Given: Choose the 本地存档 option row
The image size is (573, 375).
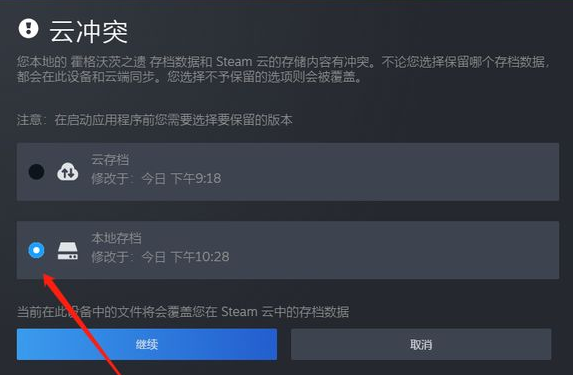Looking at the screenshot, I should [288, 250].
